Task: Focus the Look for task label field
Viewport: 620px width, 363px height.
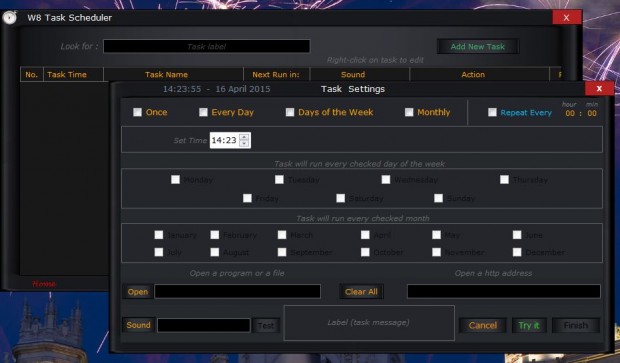Action: pos(206,46)
